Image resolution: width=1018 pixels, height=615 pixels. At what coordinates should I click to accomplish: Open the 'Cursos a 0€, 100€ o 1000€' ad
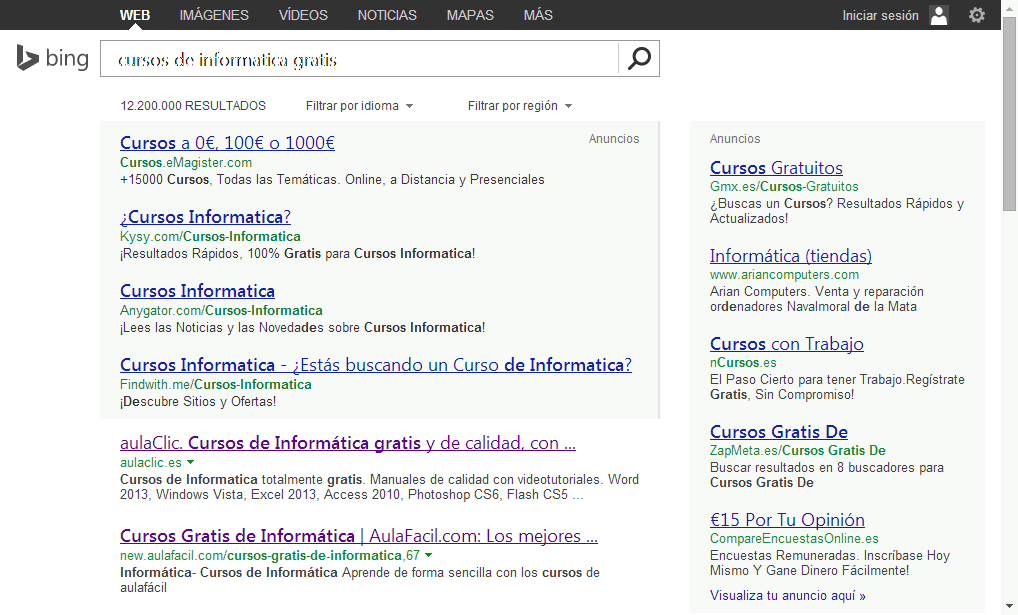point(227,143)
